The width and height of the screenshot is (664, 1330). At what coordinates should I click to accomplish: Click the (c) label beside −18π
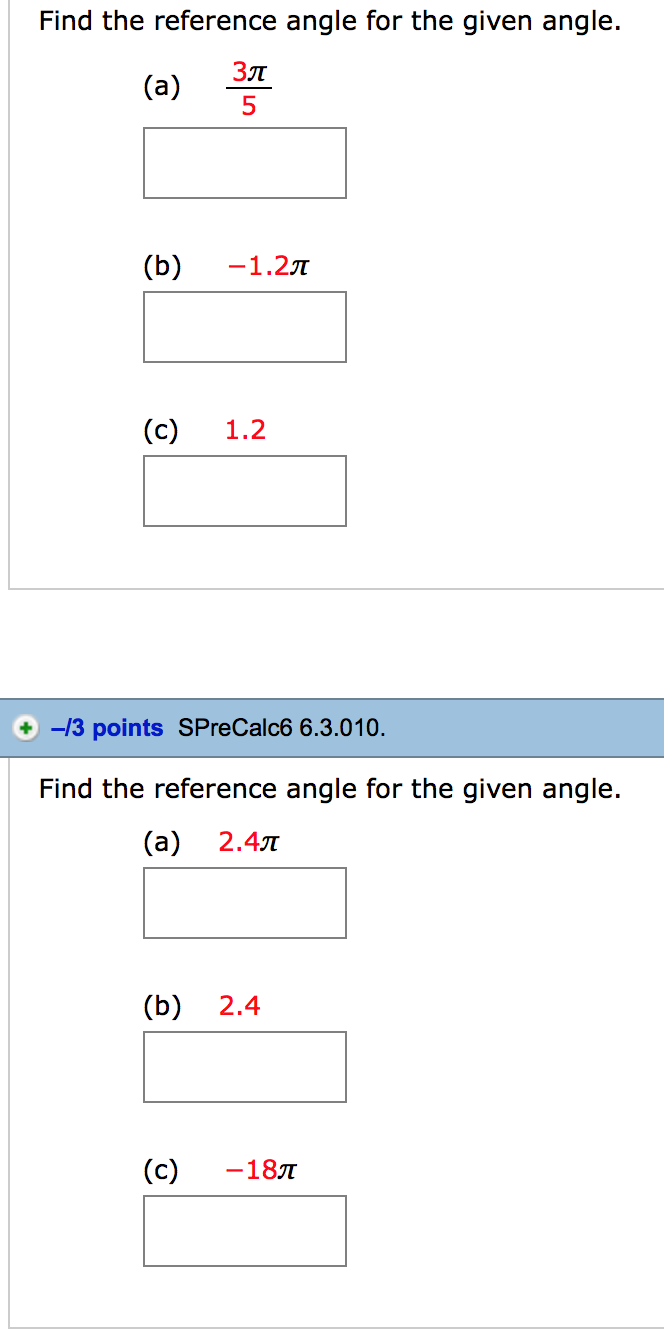(161, 1170)
